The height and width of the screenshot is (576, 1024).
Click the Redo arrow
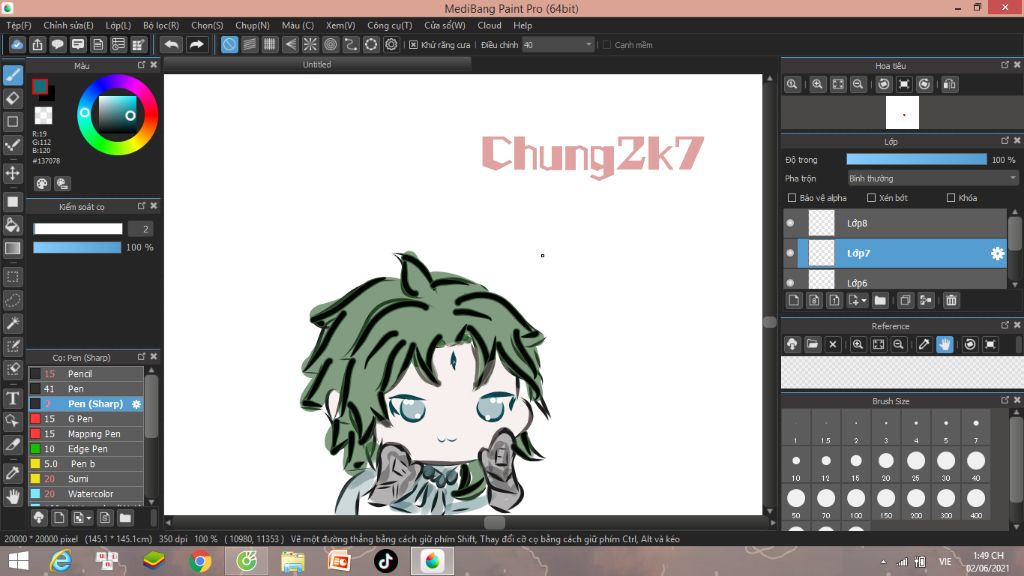(x=196, y=44)
